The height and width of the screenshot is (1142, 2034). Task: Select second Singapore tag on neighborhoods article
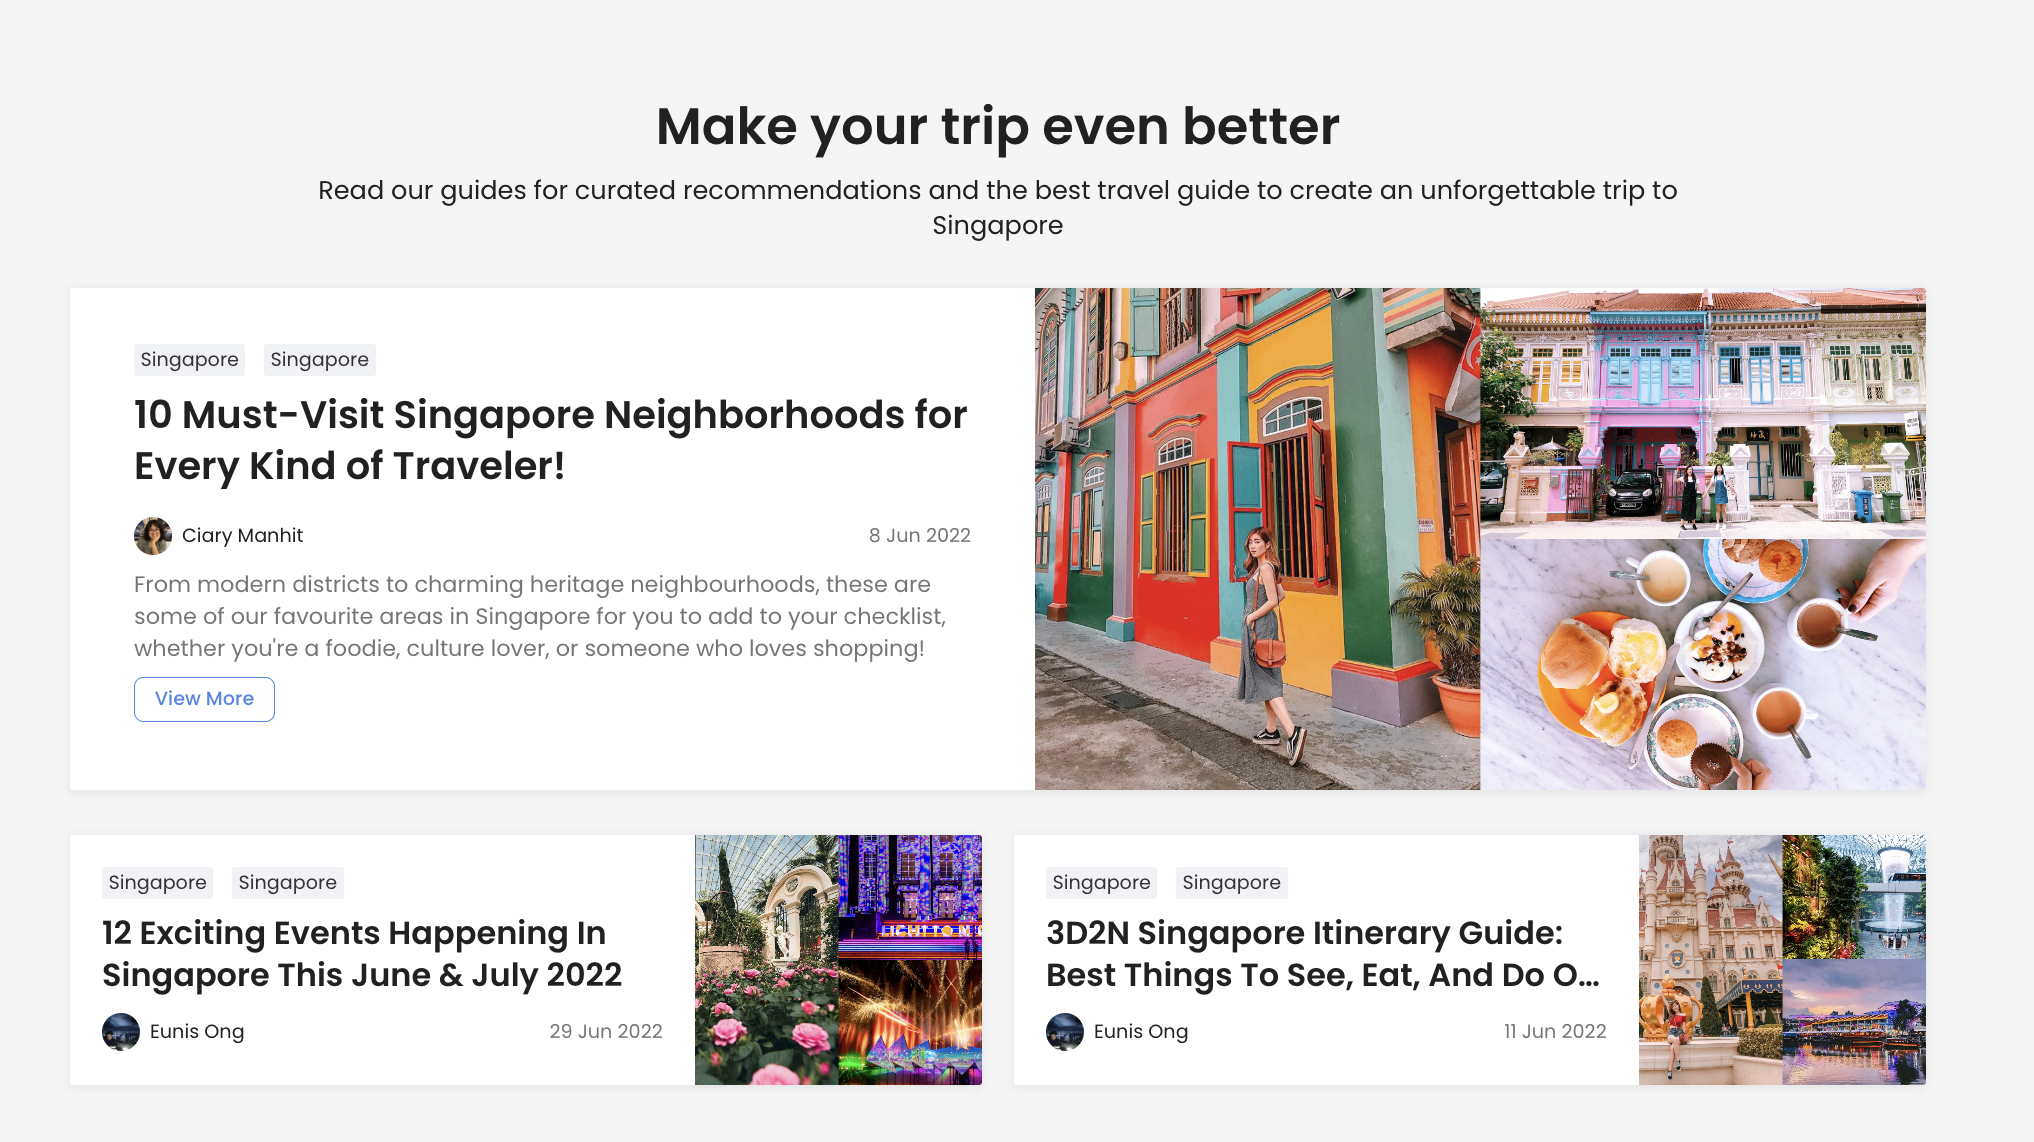[x=319, y=360]
